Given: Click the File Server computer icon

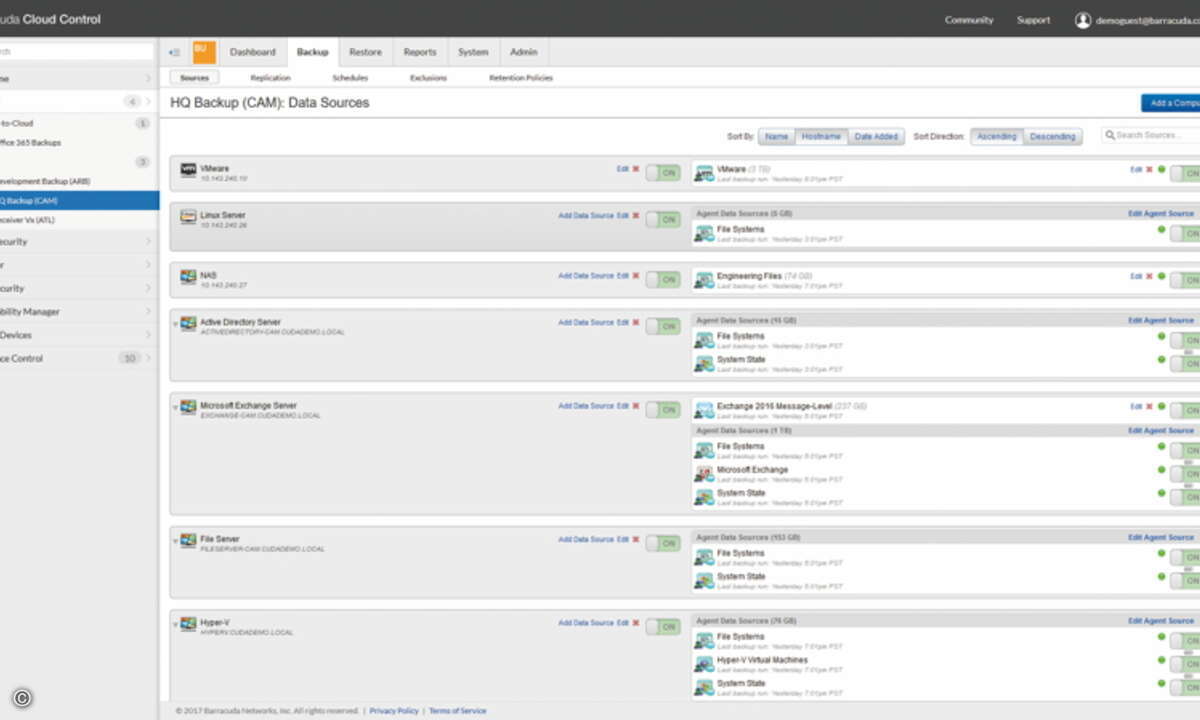Looking at the screenshot, I should tap(188, 541).
